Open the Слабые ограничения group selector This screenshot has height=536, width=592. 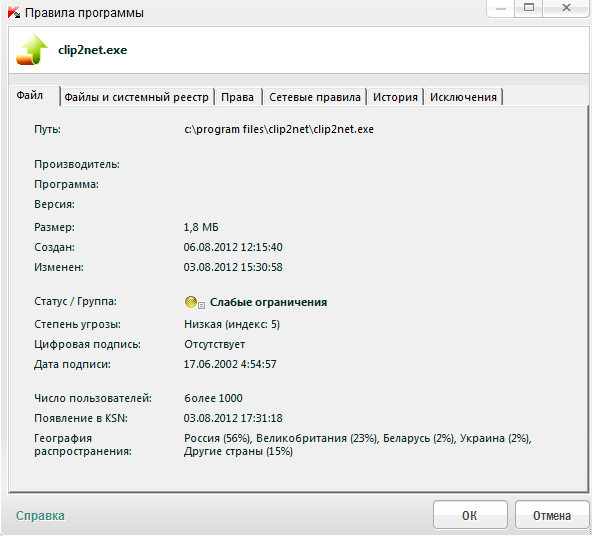pyautogui.click(x=268, y=302)
